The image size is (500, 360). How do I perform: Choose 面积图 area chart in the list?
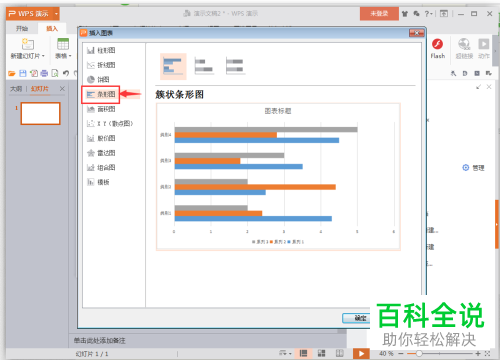tap(101, 109)
